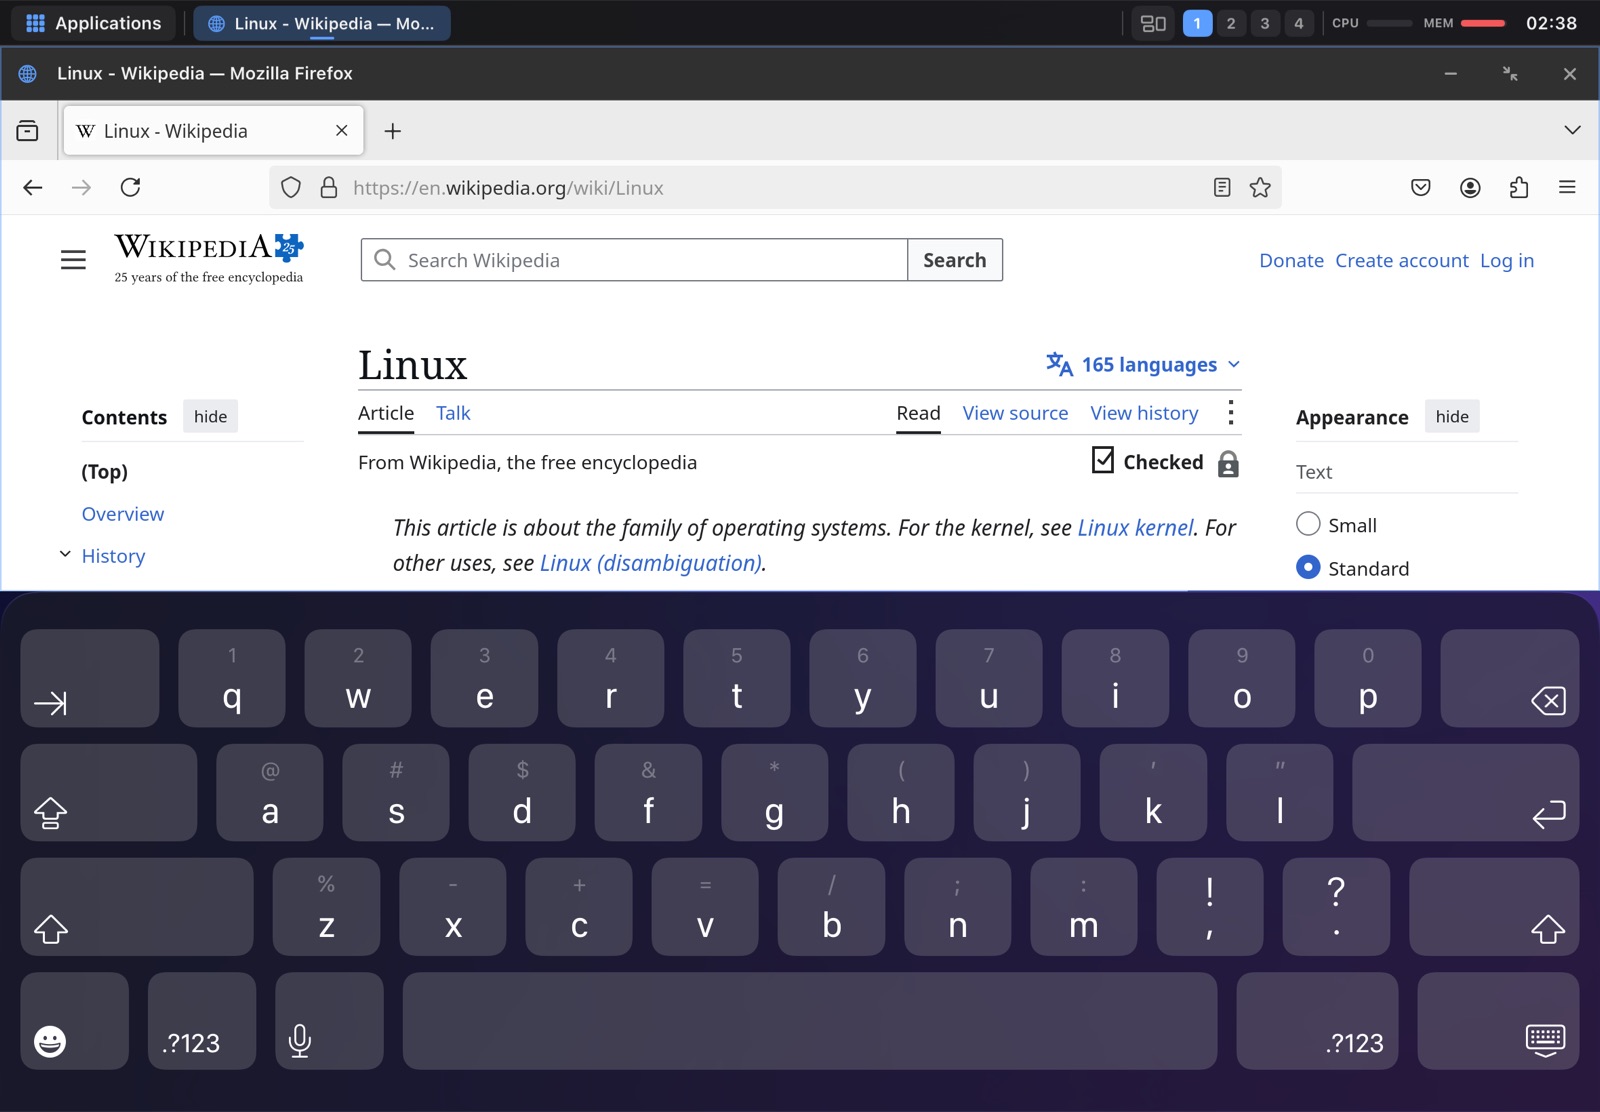Toggle the Checked revision checkbox

coord(1103,460)
